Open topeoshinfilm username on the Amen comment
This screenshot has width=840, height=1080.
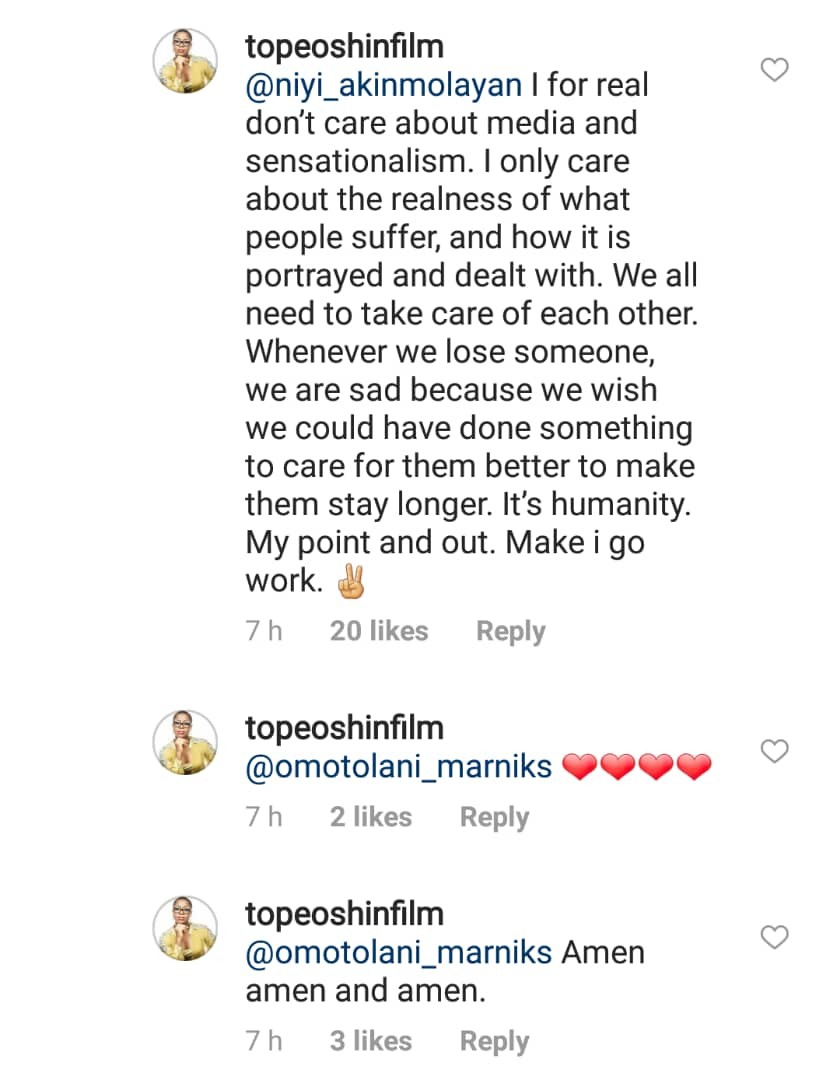344,914
